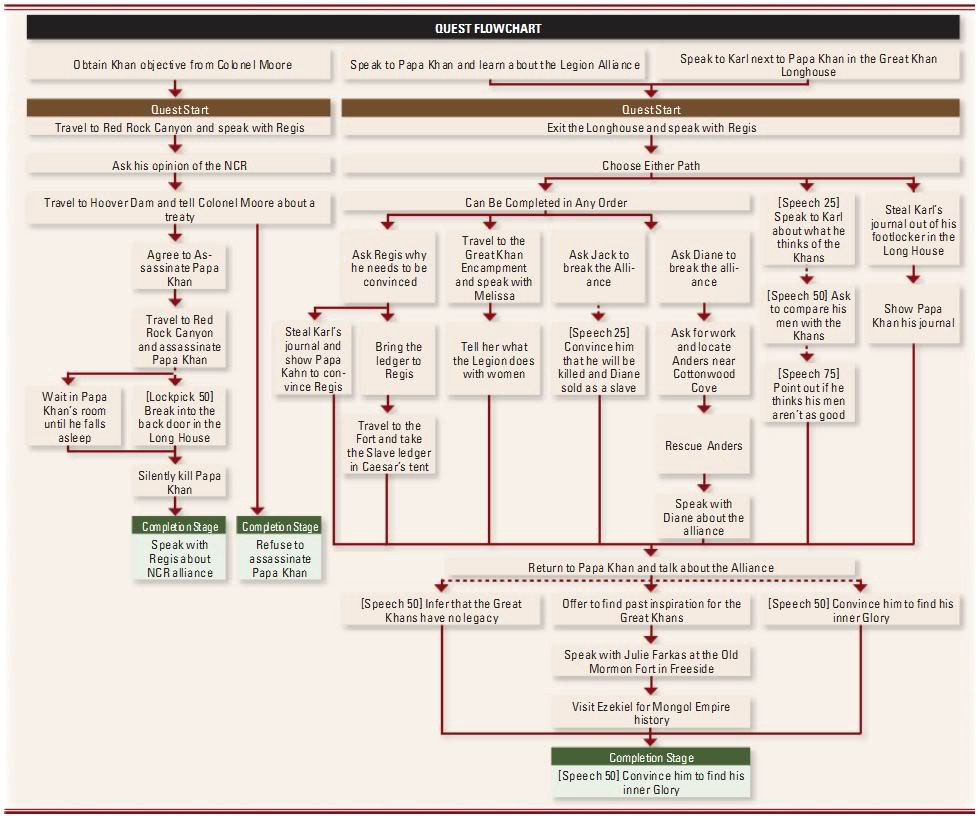Click 'Ask Regis why he needs to be convinced'
Viewport: 979px width, 816px height.
389,268
